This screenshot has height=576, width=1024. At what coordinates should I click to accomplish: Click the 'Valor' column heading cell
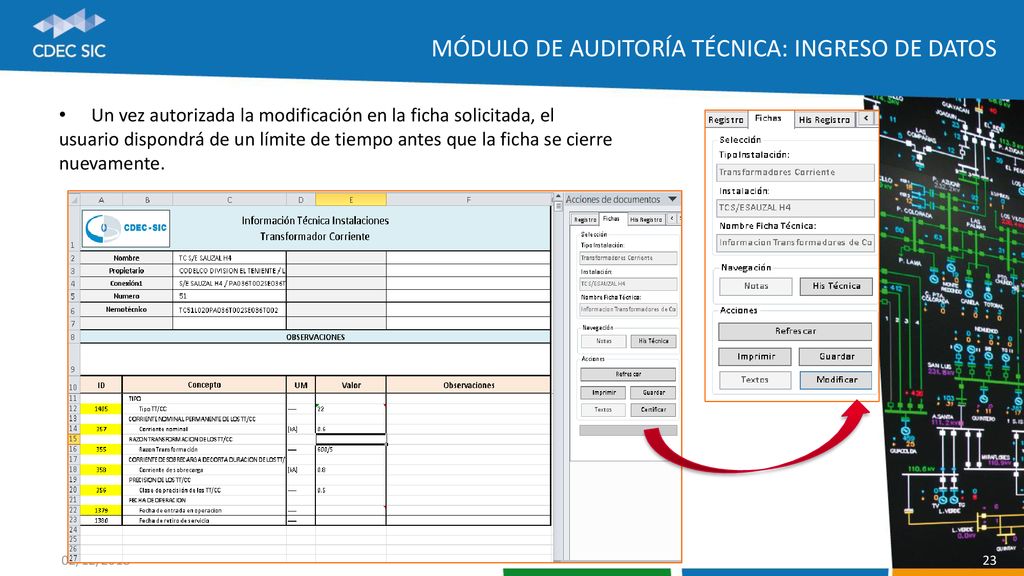[x=351, y=385]
